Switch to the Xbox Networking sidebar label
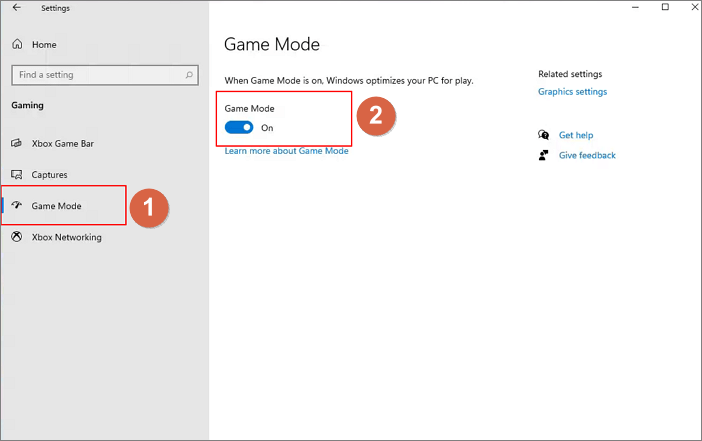 coord(66,237)
